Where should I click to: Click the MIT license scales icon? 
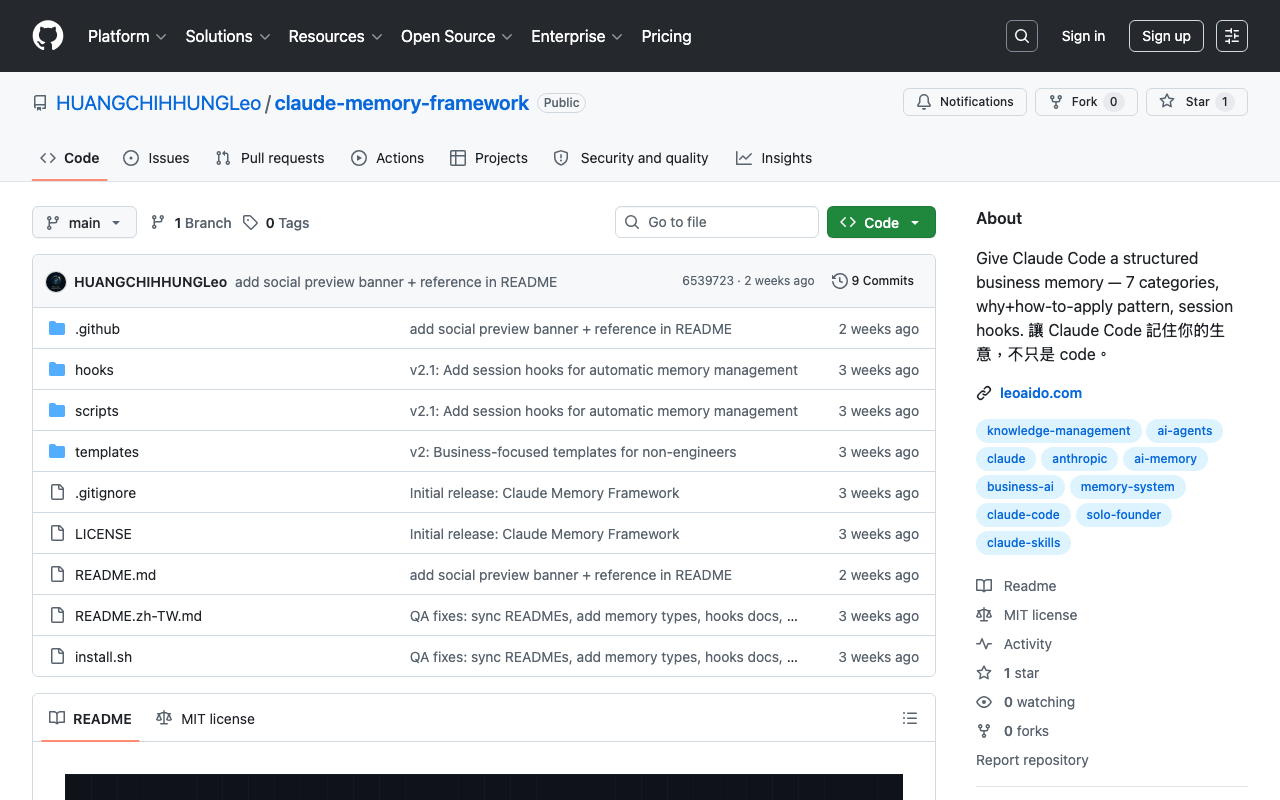coord(985,614)
